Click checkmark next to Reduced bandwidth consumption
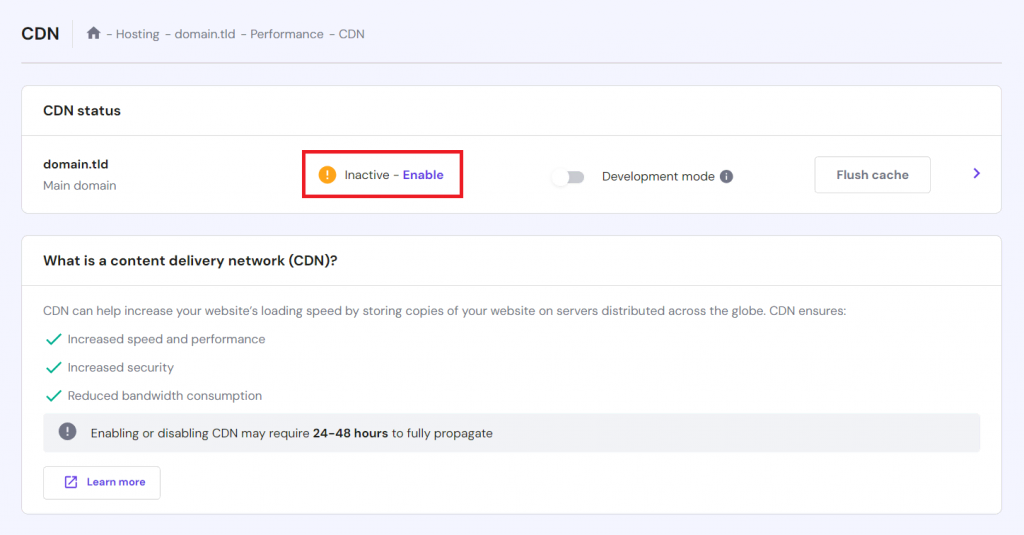The height and width of the screenshot is (535, 1024). coord(54,396)
